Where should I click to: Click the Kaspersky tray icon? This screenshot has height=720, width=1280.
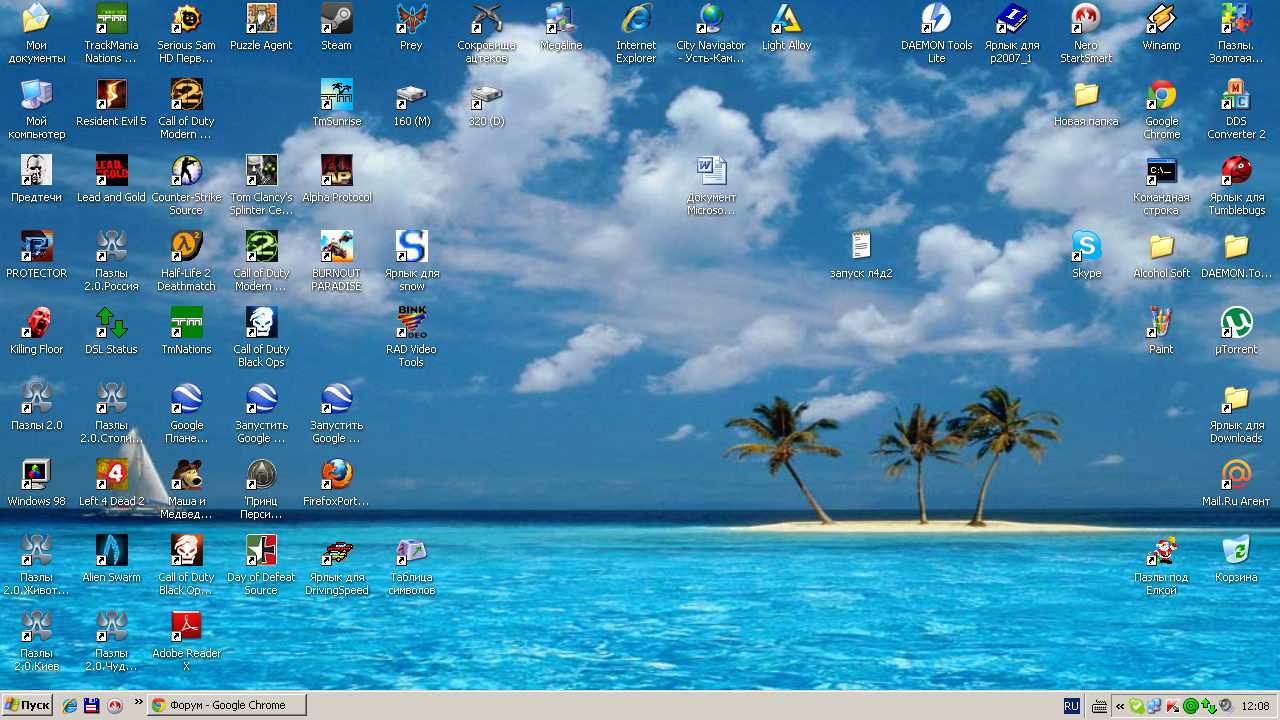(x=1173, y=706)
